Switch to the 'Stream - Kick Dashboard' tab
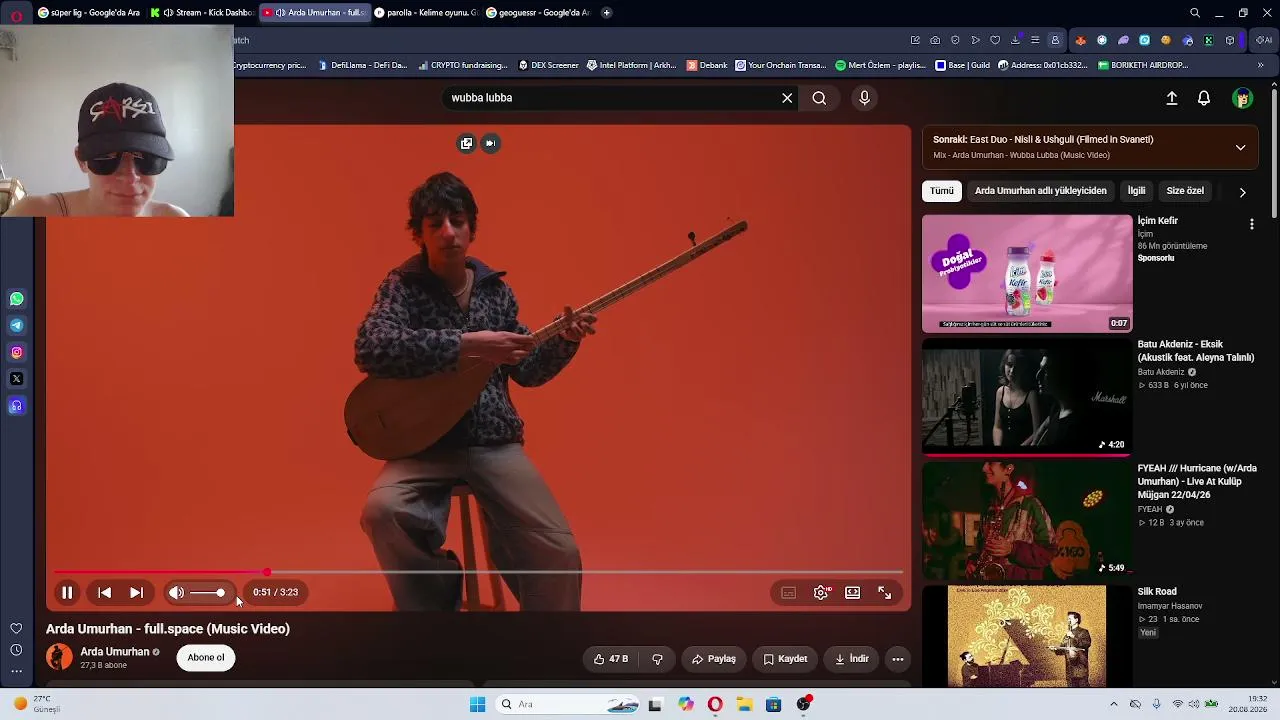This screenshot has width=1280, height=720. coord(202,13)
